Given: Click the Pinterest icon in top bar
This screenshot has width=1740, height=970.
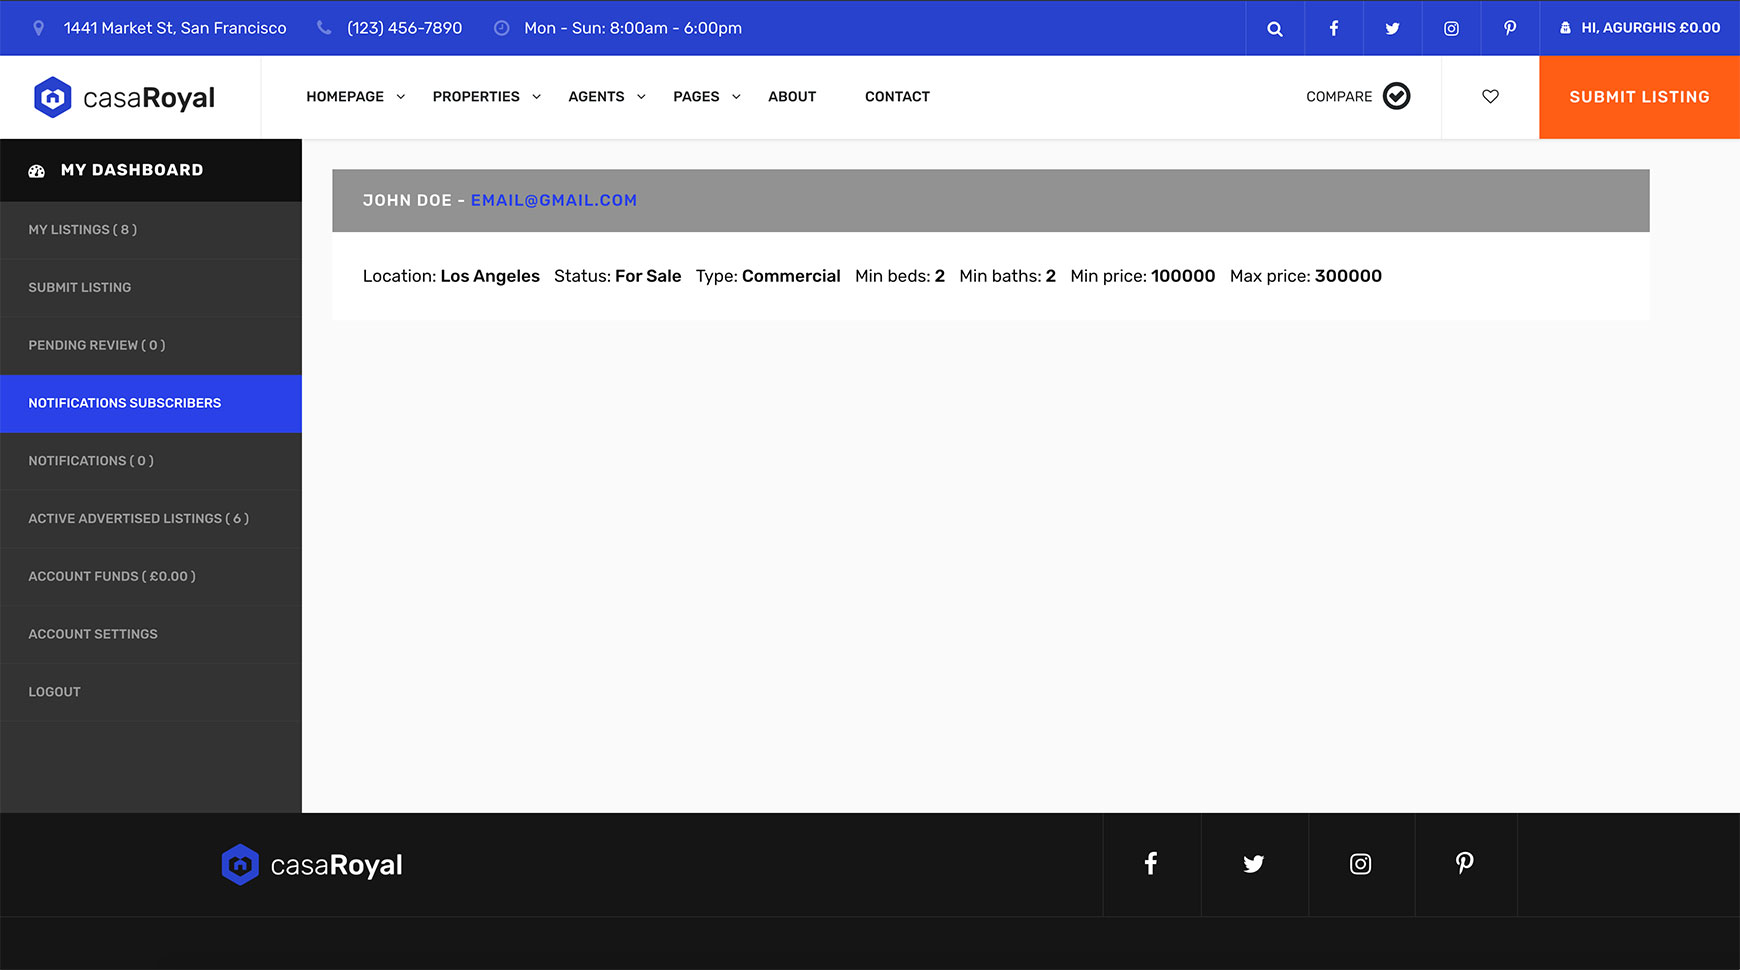Looking at the screenshot, I should (1510, 29).
